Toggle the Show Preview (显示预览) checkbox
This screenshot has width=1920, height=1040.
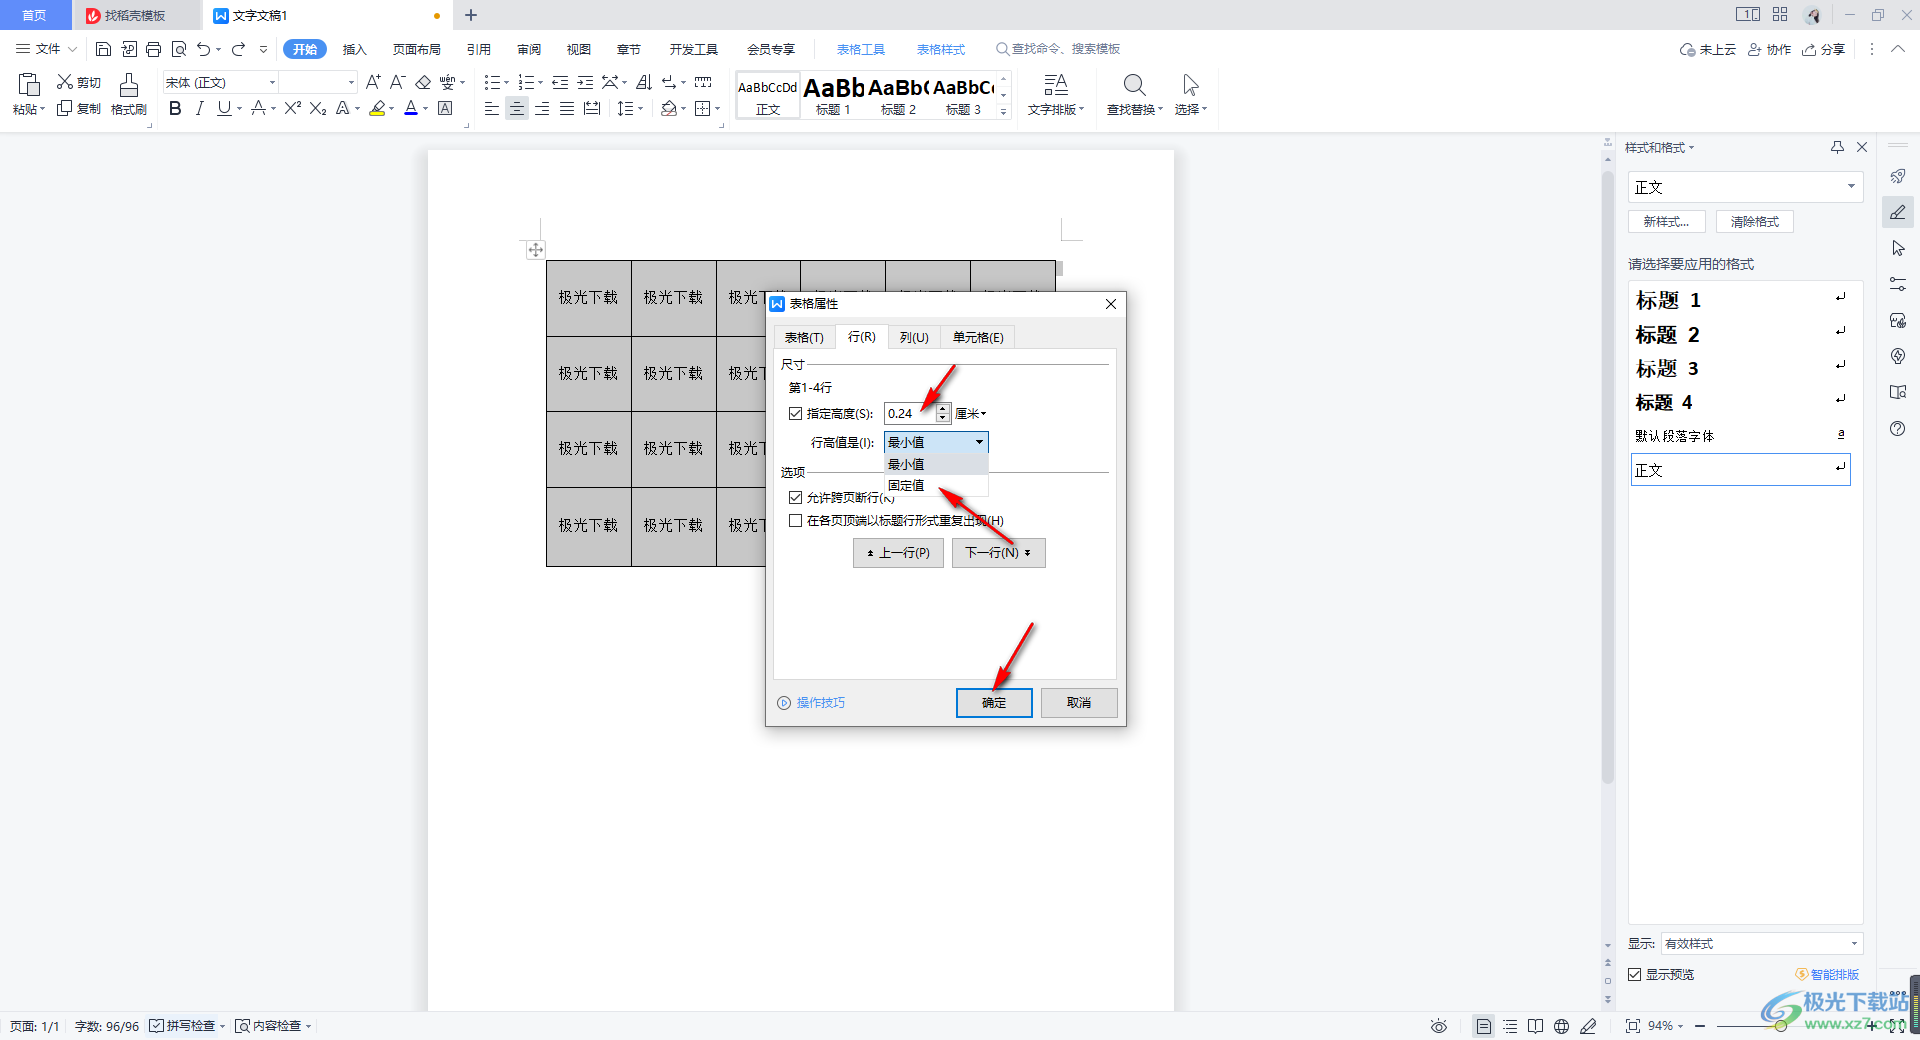(x=1634, y=974)
